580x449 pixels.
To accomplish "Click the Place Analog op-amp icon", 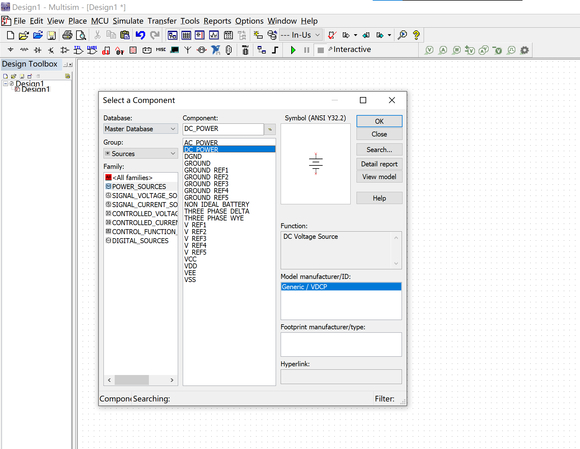I will coord(65,50).
